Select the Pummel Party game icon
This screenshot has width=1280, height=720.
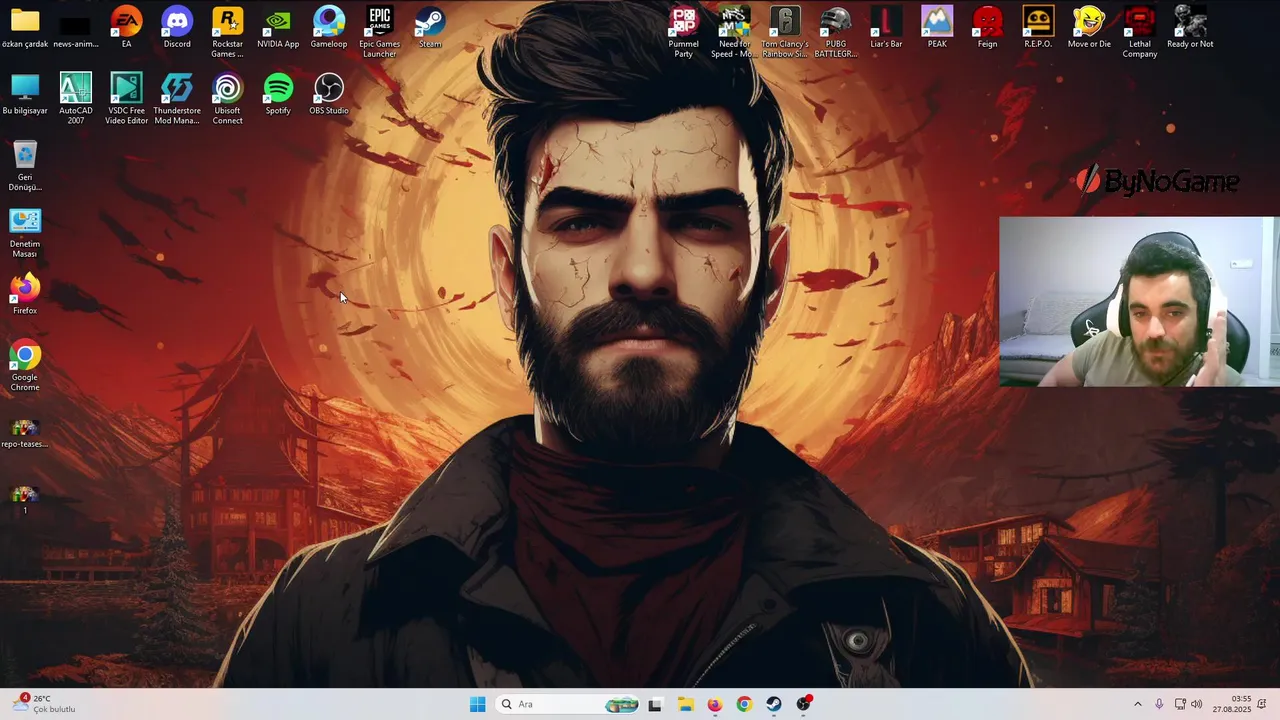click(683, 32)
